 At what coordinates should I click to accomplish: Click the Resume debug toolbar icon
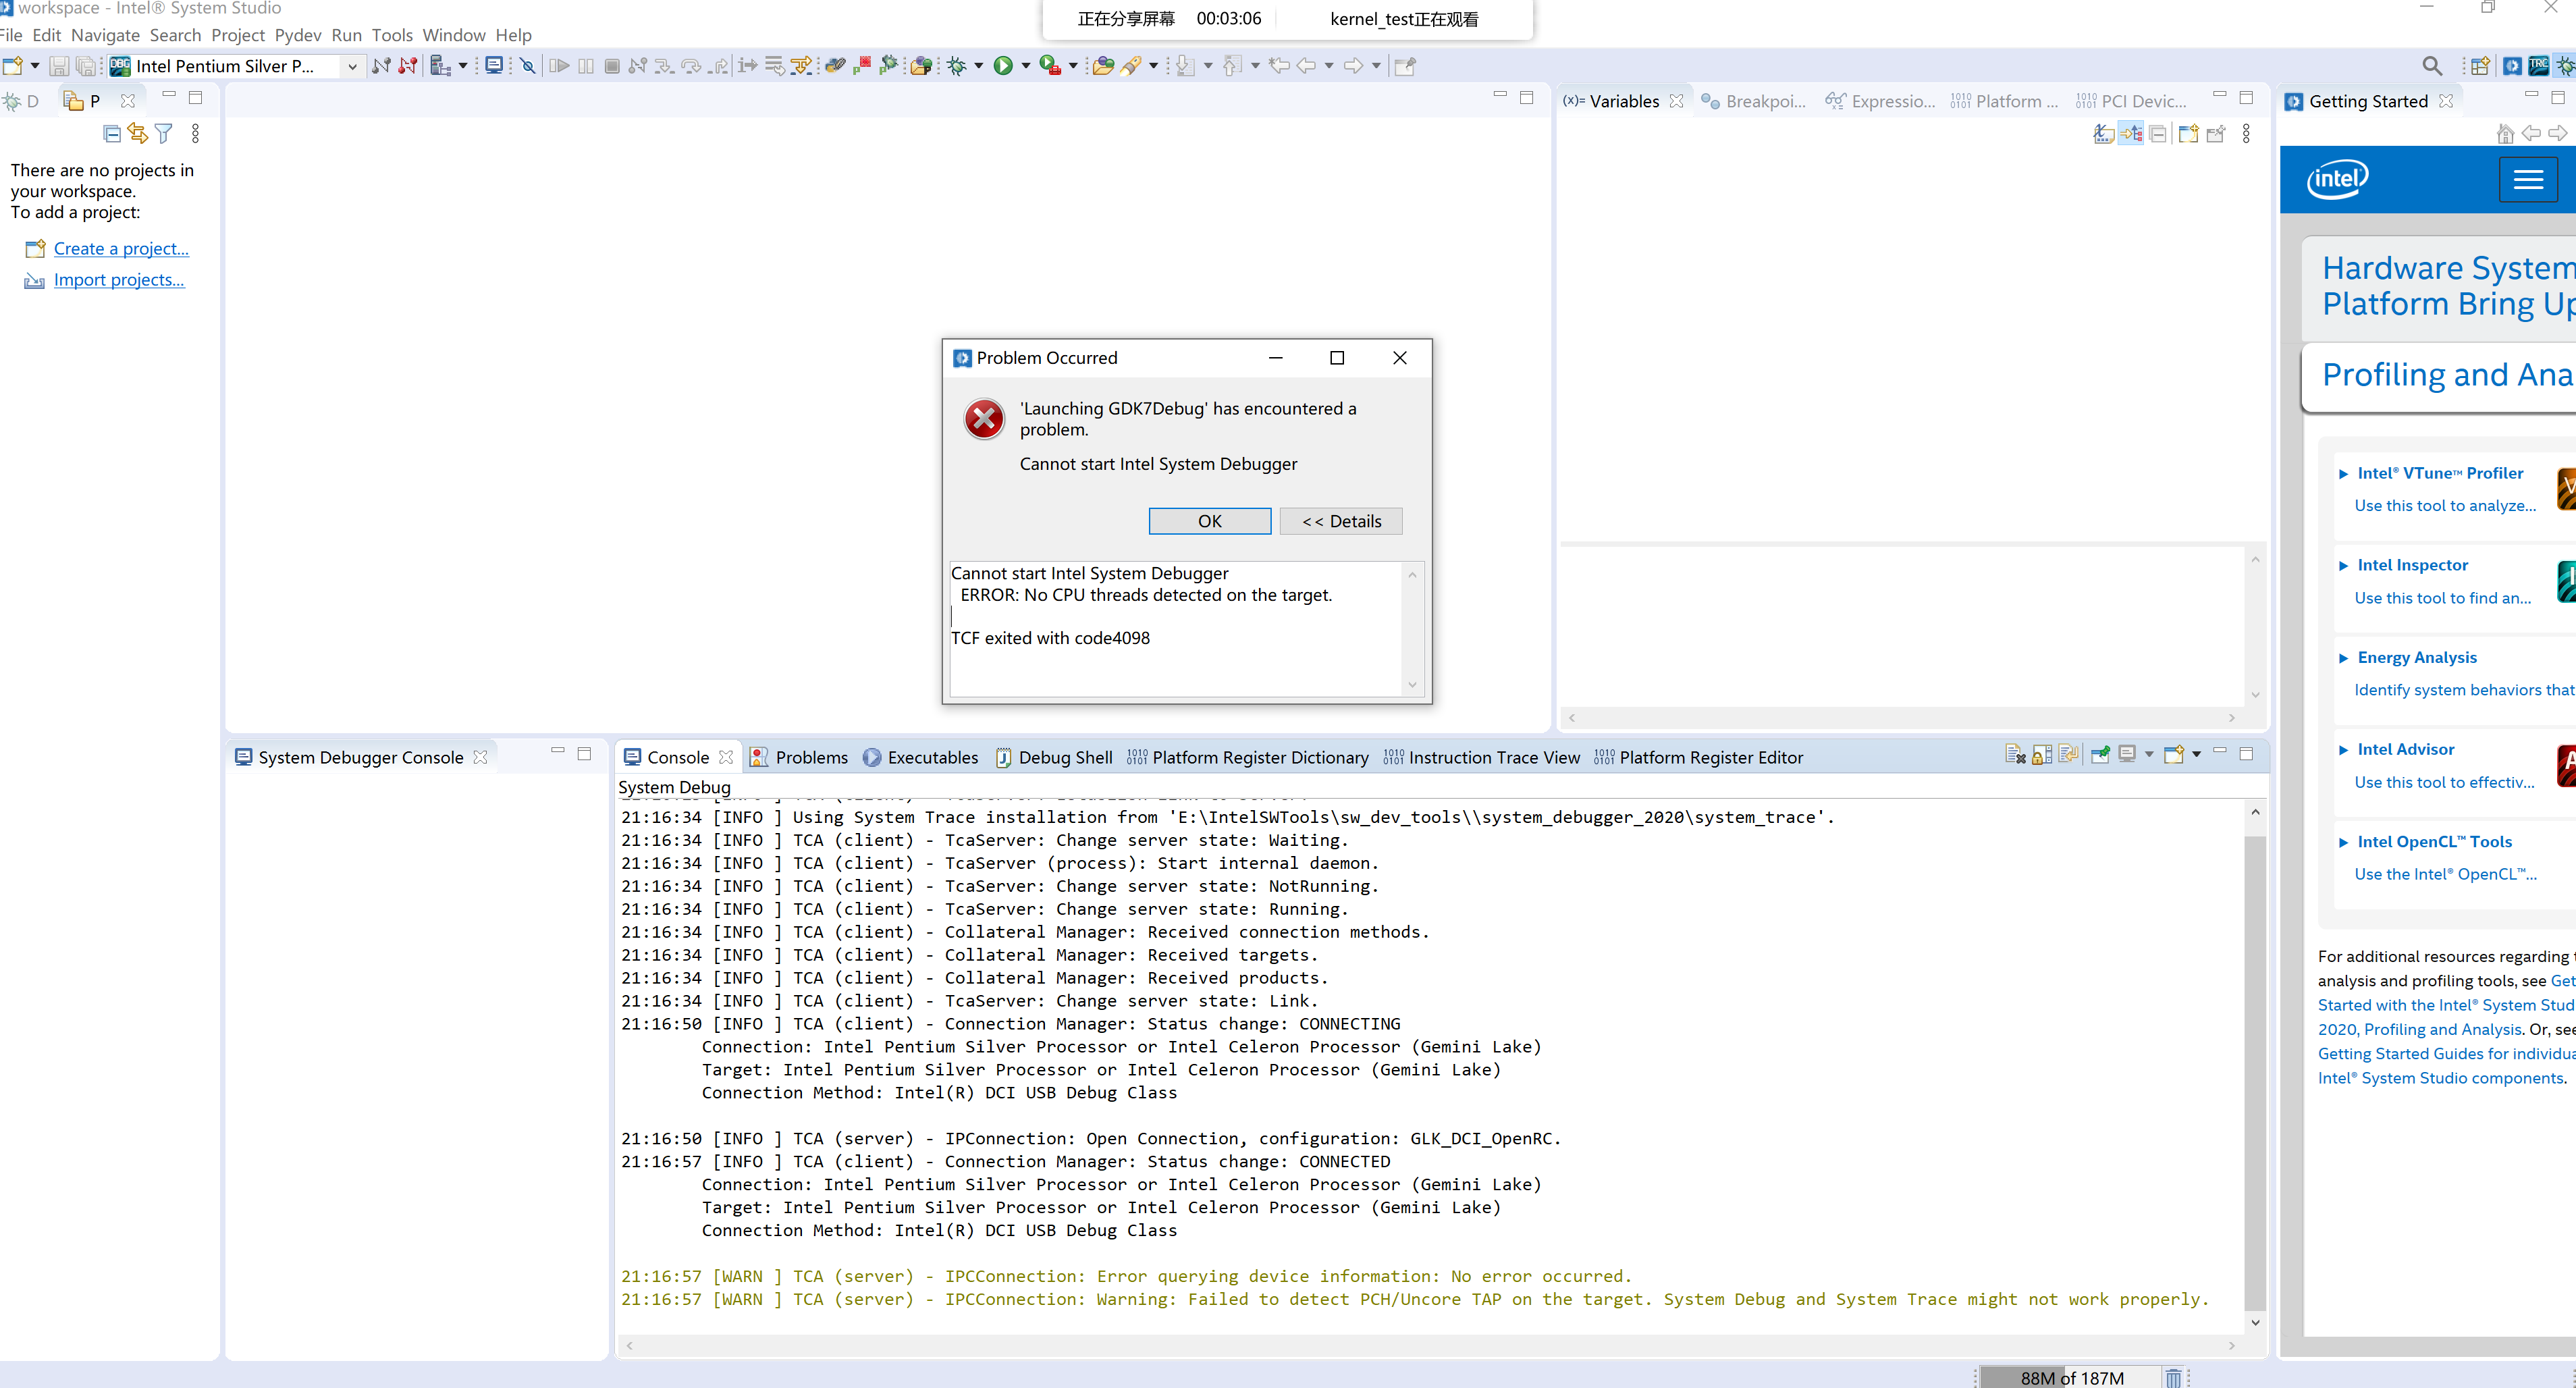point(560,66)
